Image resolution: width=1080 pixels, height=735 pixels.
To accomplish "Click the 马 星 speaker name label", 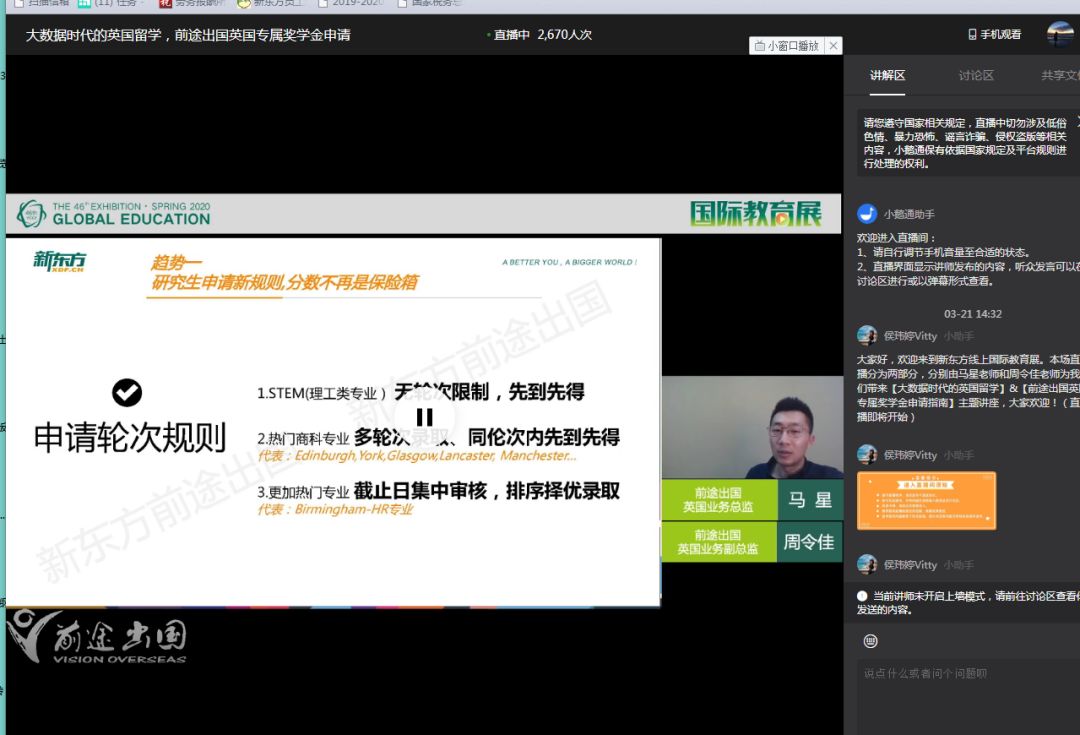I will pos(810,500).
